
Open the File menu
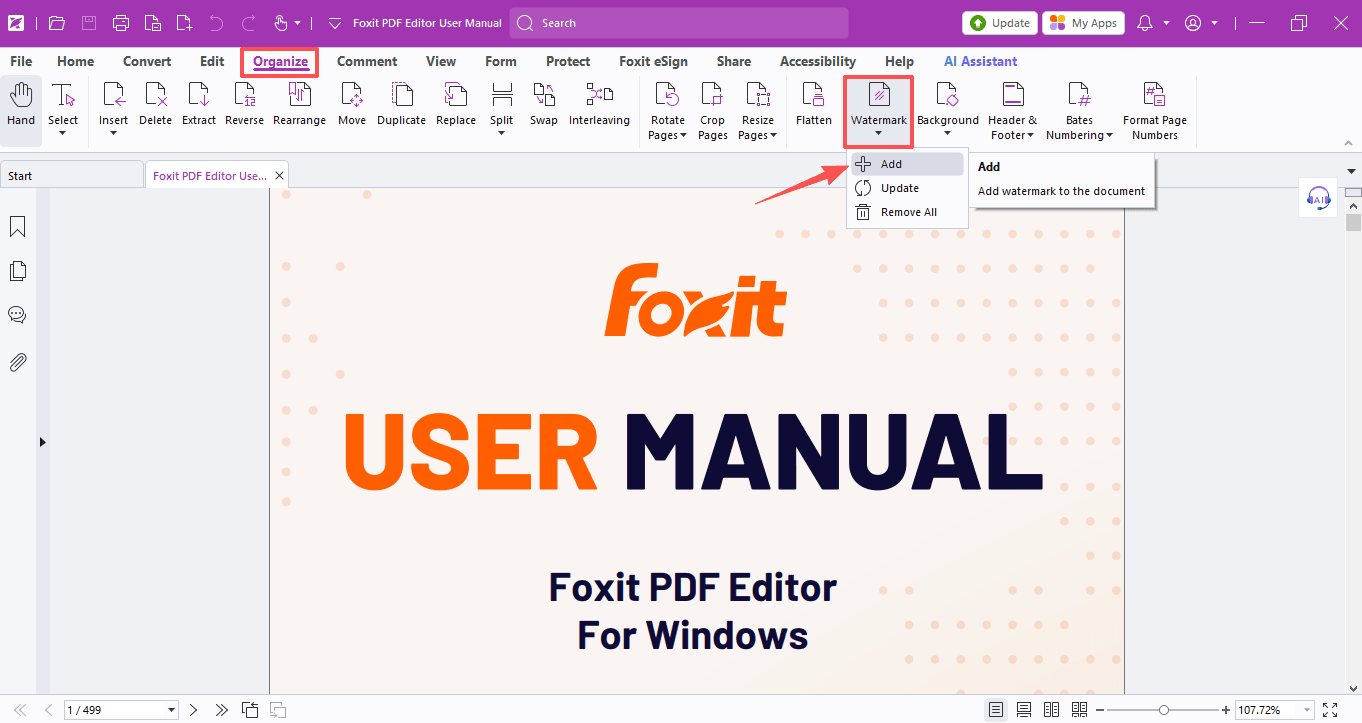tap(21, 61)
